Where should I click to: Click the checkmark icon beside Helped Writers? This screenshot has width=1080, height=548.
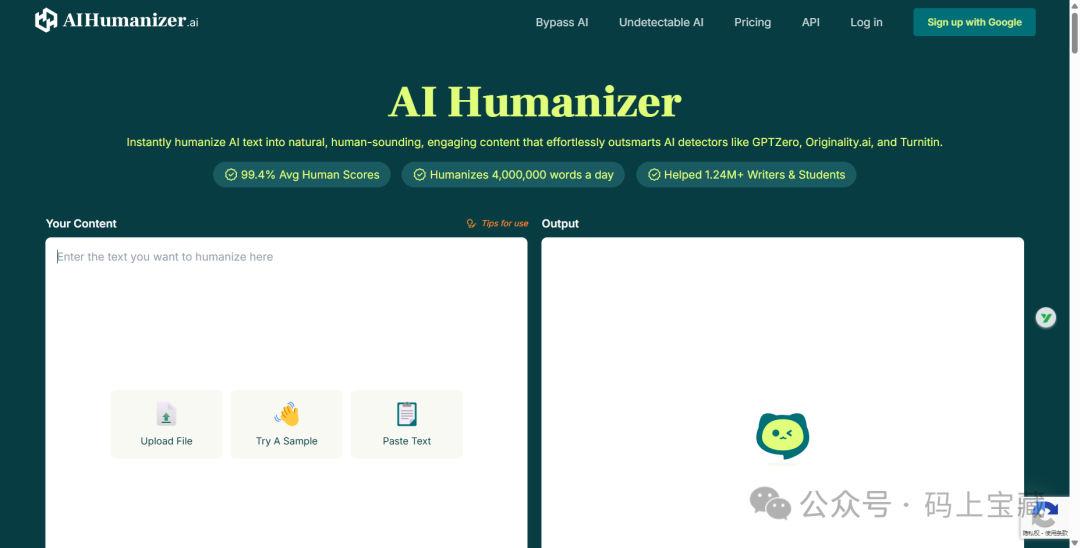point(654,175)
